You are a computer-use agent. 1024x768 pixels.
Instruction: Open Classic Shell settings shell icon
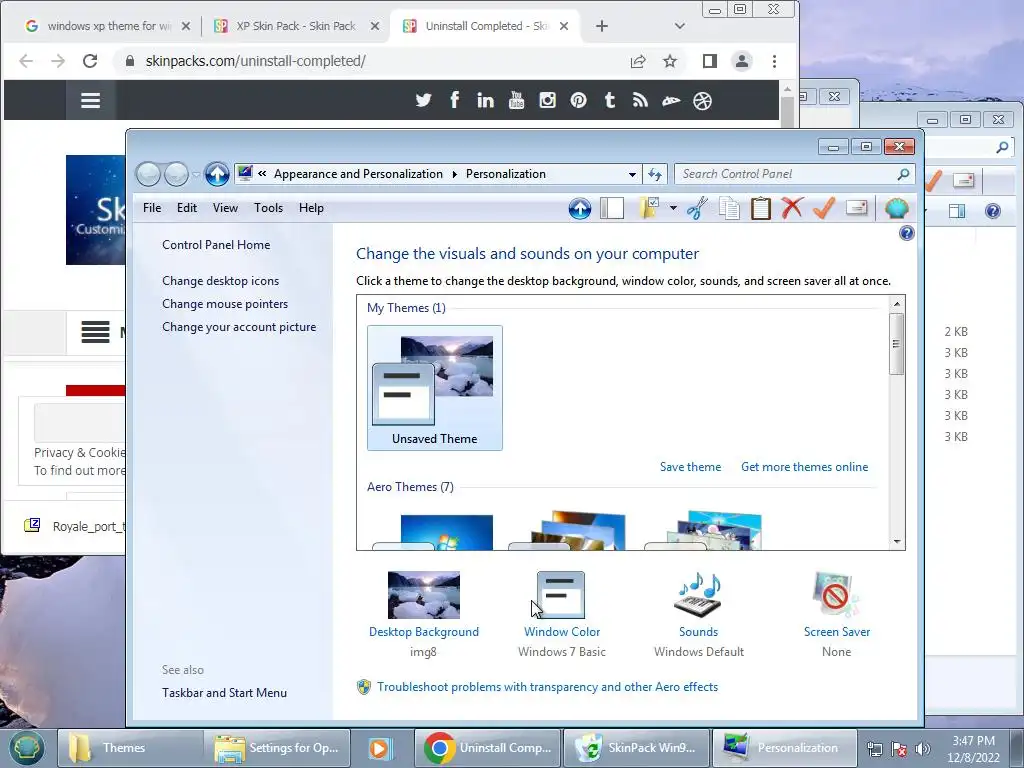[897, 208]
